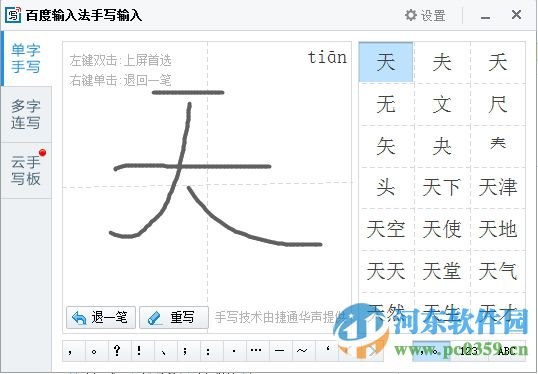Viewport: 538px width, 374px height.
Task: Insert the colon symbol
Action: (x=212, y=351)
